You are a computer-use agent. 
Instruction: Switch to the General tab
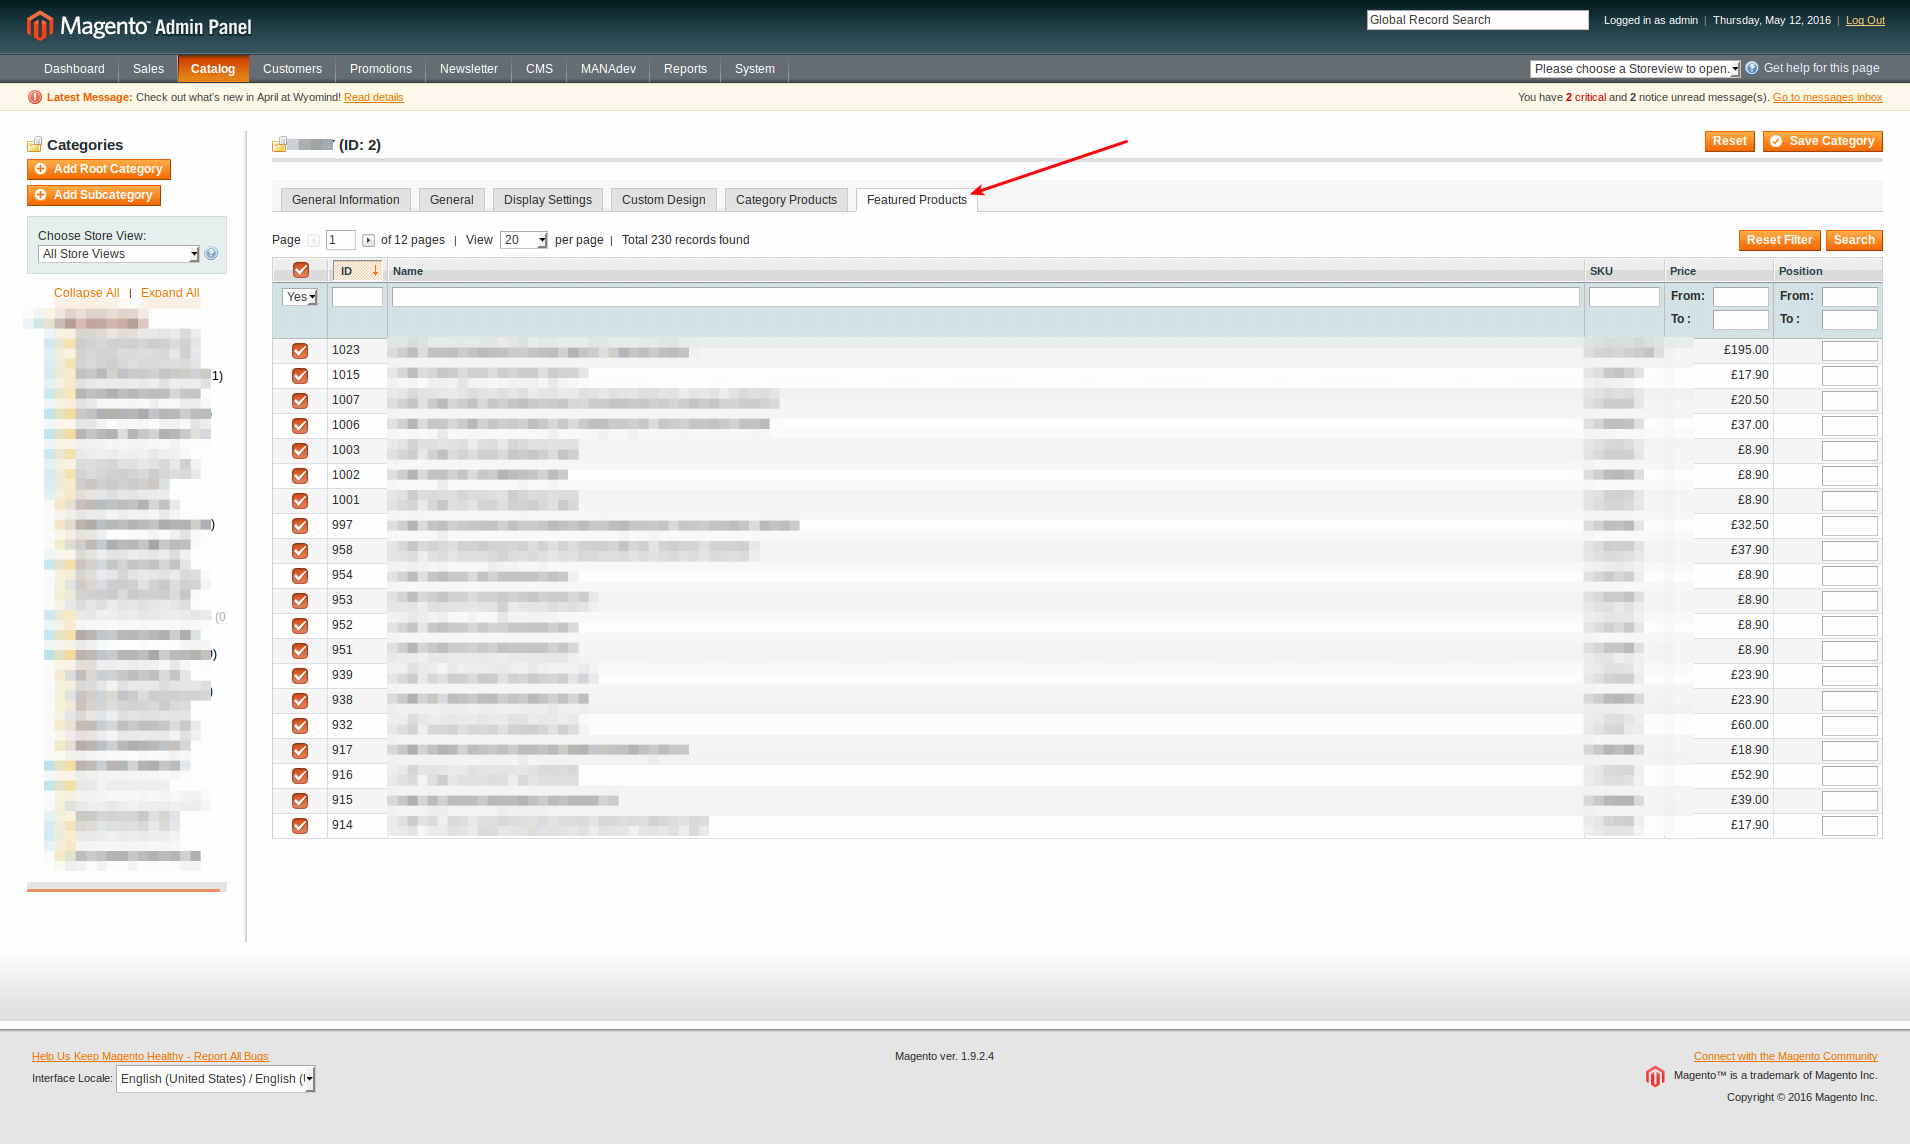(x=452, y=200)
